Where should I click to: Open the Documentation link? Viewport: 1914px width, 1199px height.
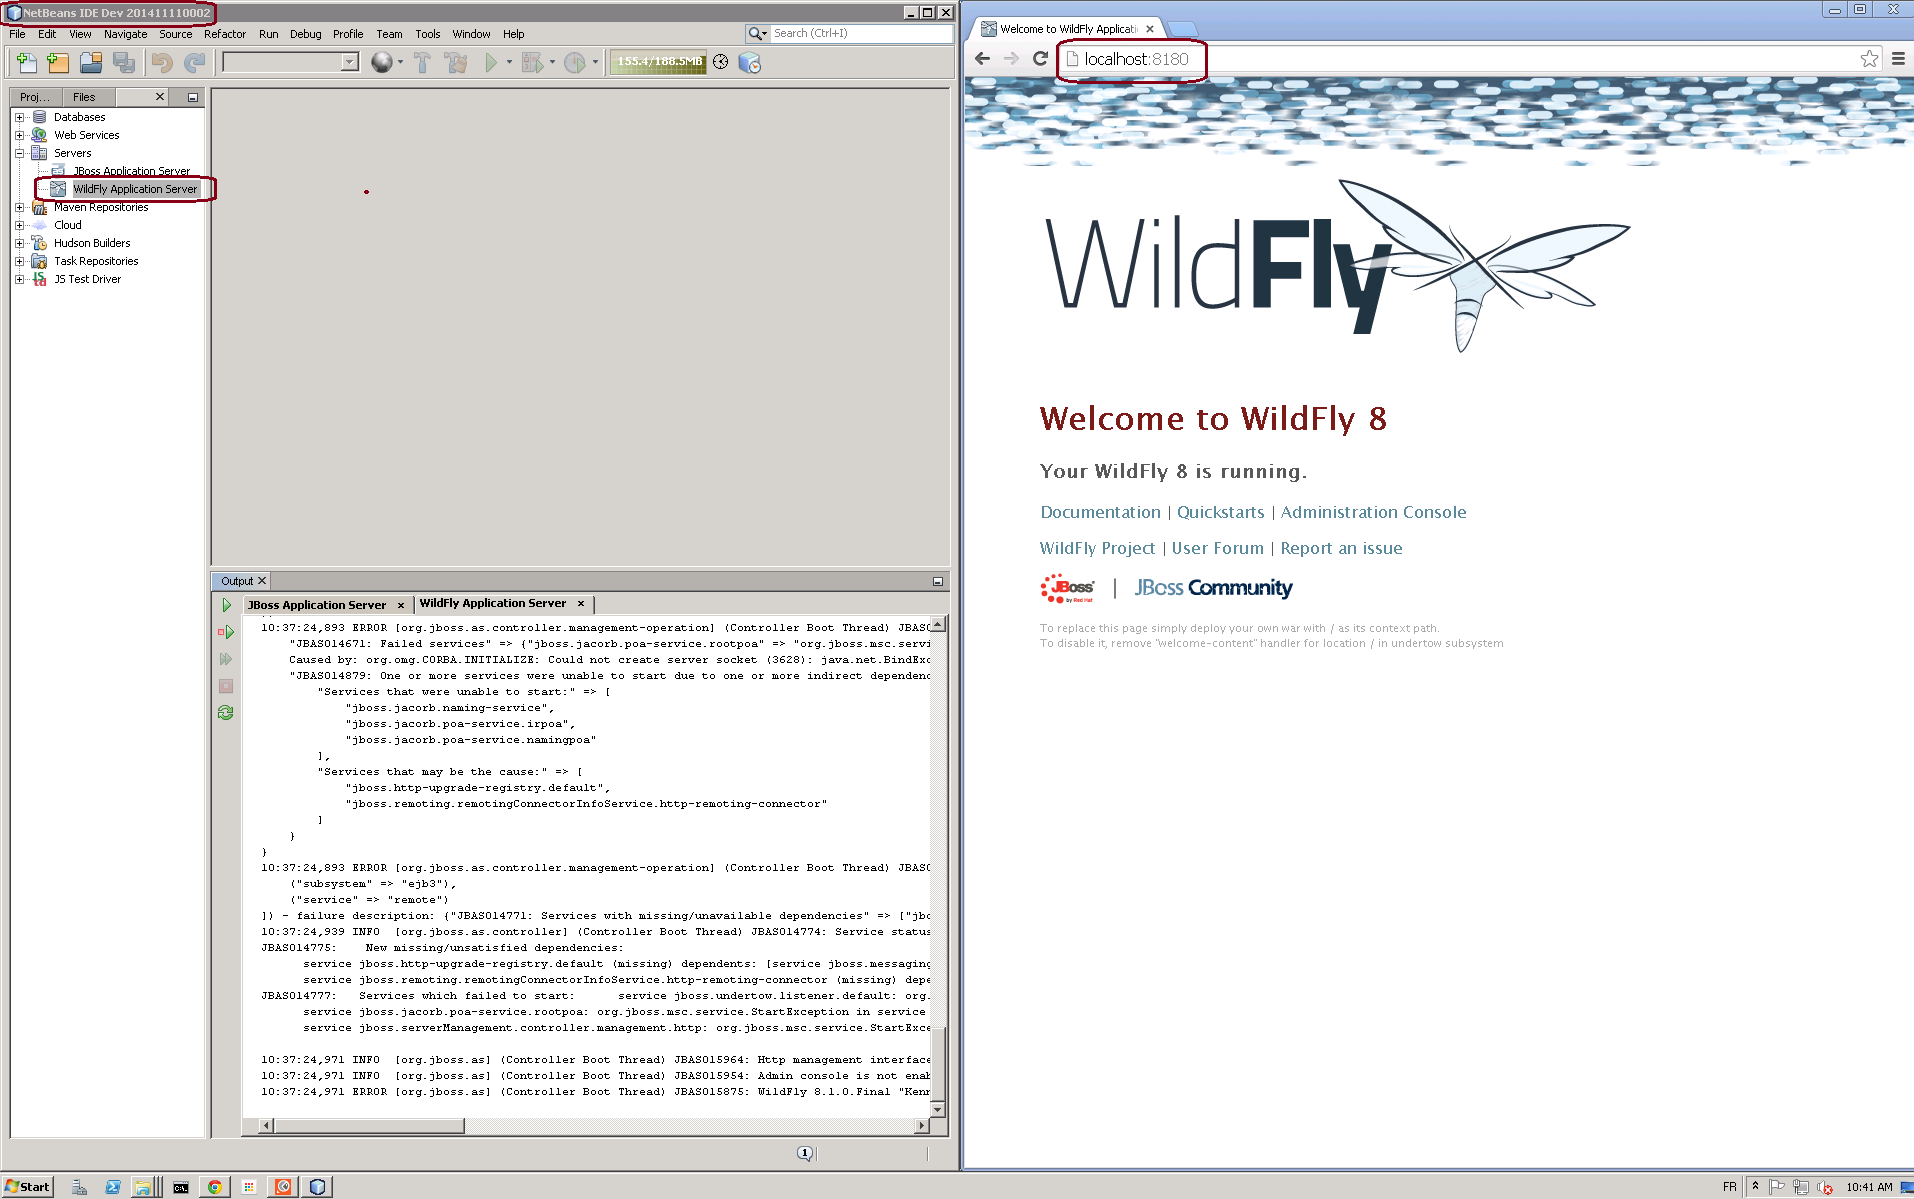pyautogui.click(x=1100, y=512)
